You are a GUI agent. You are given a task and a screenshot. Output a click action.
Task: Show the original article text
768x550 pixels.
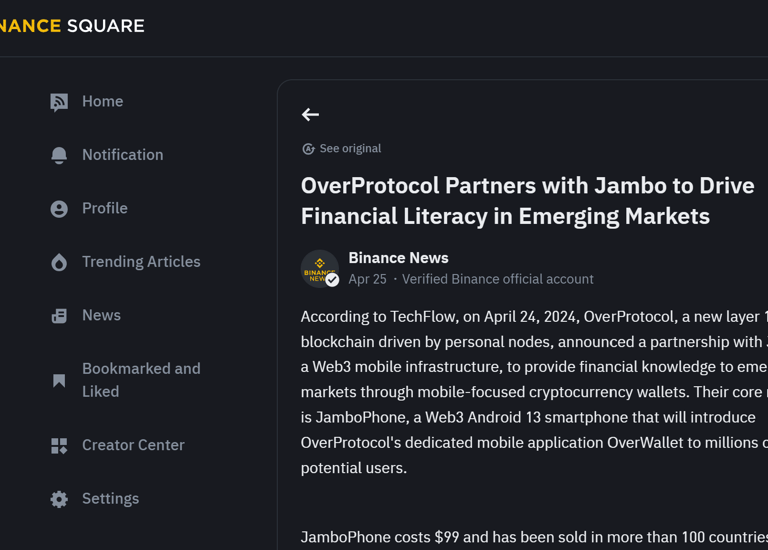coord(350,149)
